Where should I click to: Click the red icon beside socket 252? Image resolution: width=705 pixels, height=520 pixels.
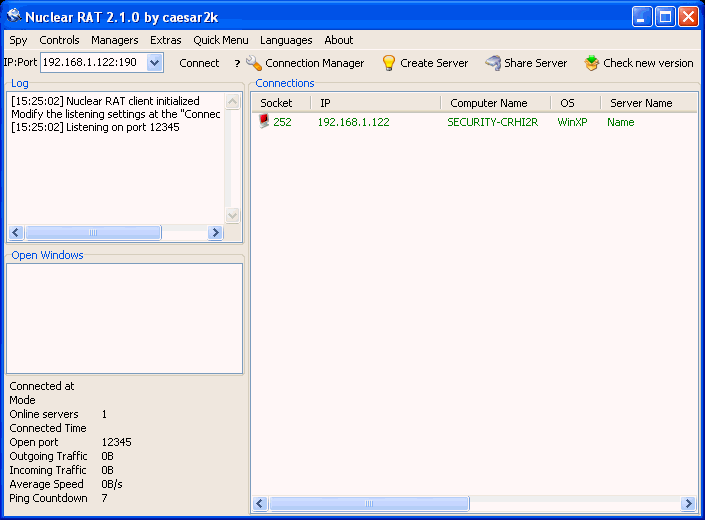pos(264,122)
